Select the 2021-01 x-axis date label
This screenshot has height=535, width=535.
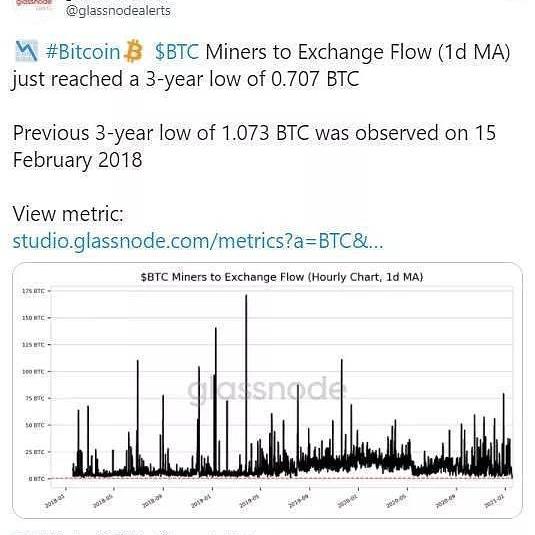tap(494, 501)
